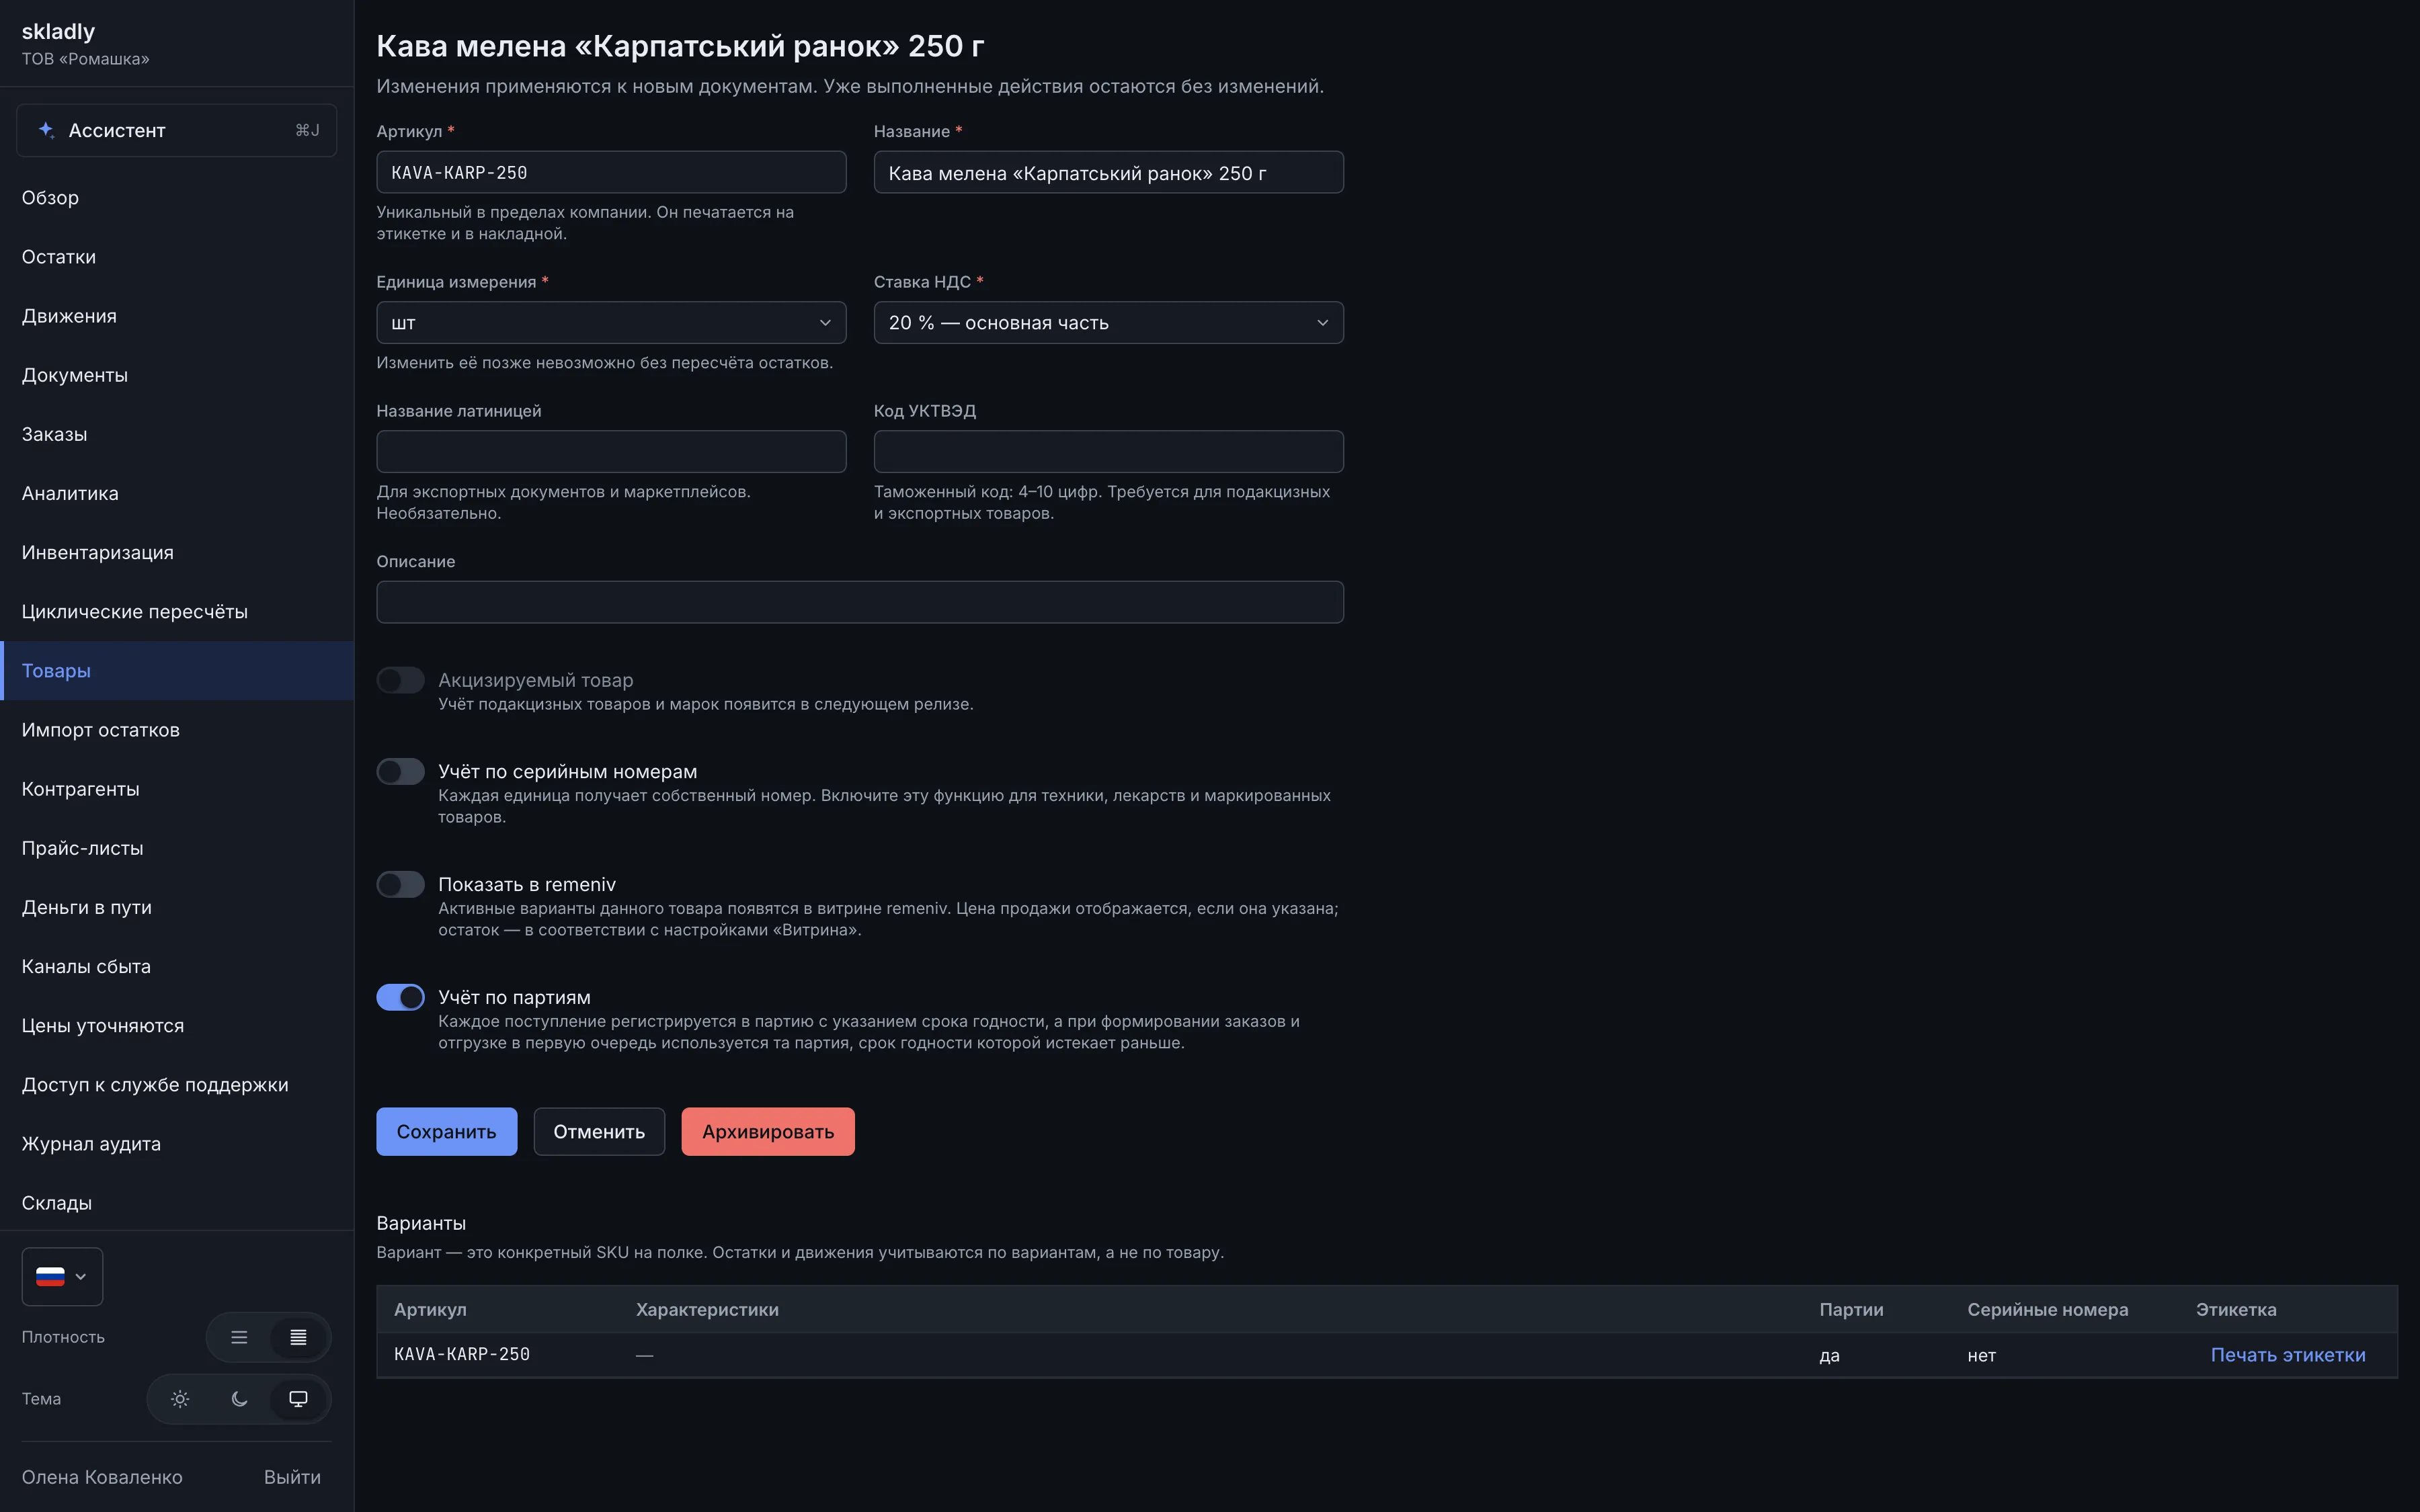Open Аналитика page
The height and width of the screenshot is (1512, 2420).
click(177, 493)
